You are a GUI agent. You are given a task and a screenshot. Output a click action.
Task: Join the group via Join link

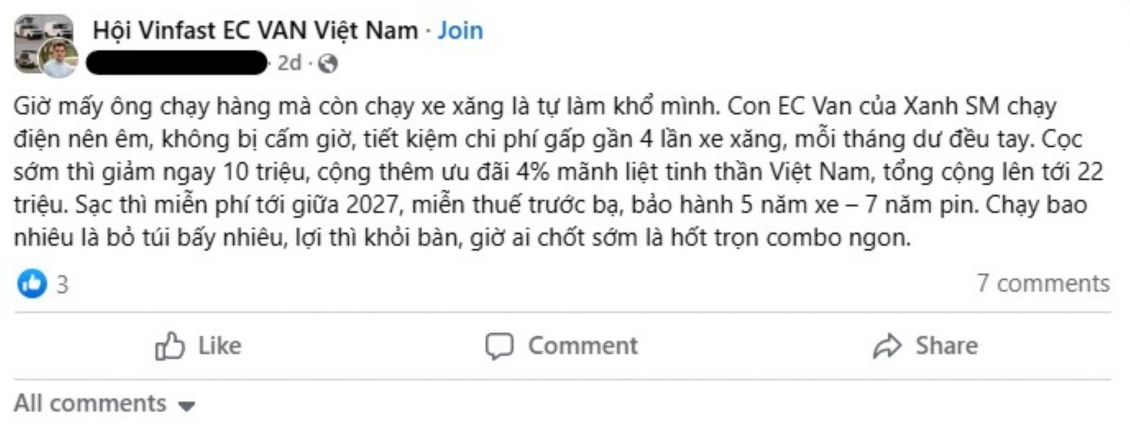[460, 30]
